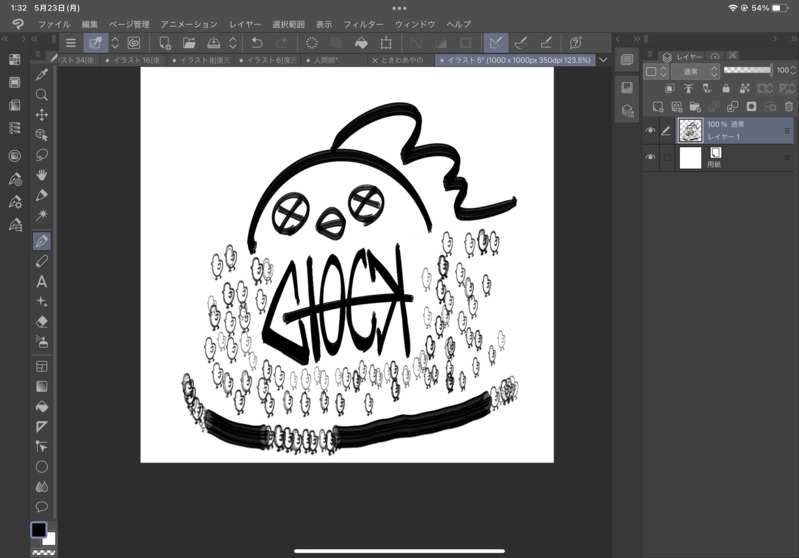Select the Eraser tool
The width and height of the screenshot is (799, 558).
[x=42, y=322]
